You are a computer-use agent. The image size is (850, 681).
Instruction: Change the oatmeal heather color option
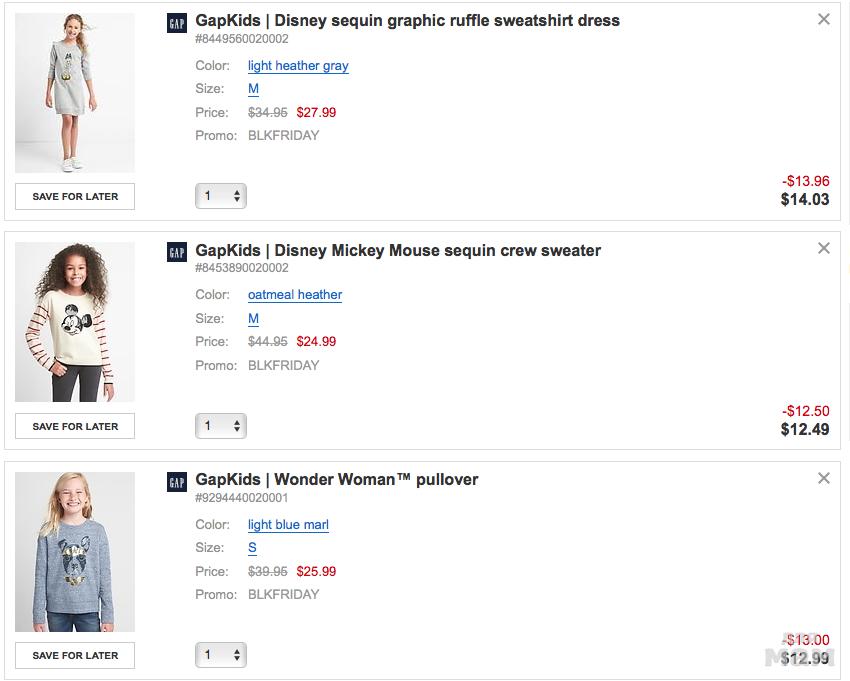click(x=295, y=295)
